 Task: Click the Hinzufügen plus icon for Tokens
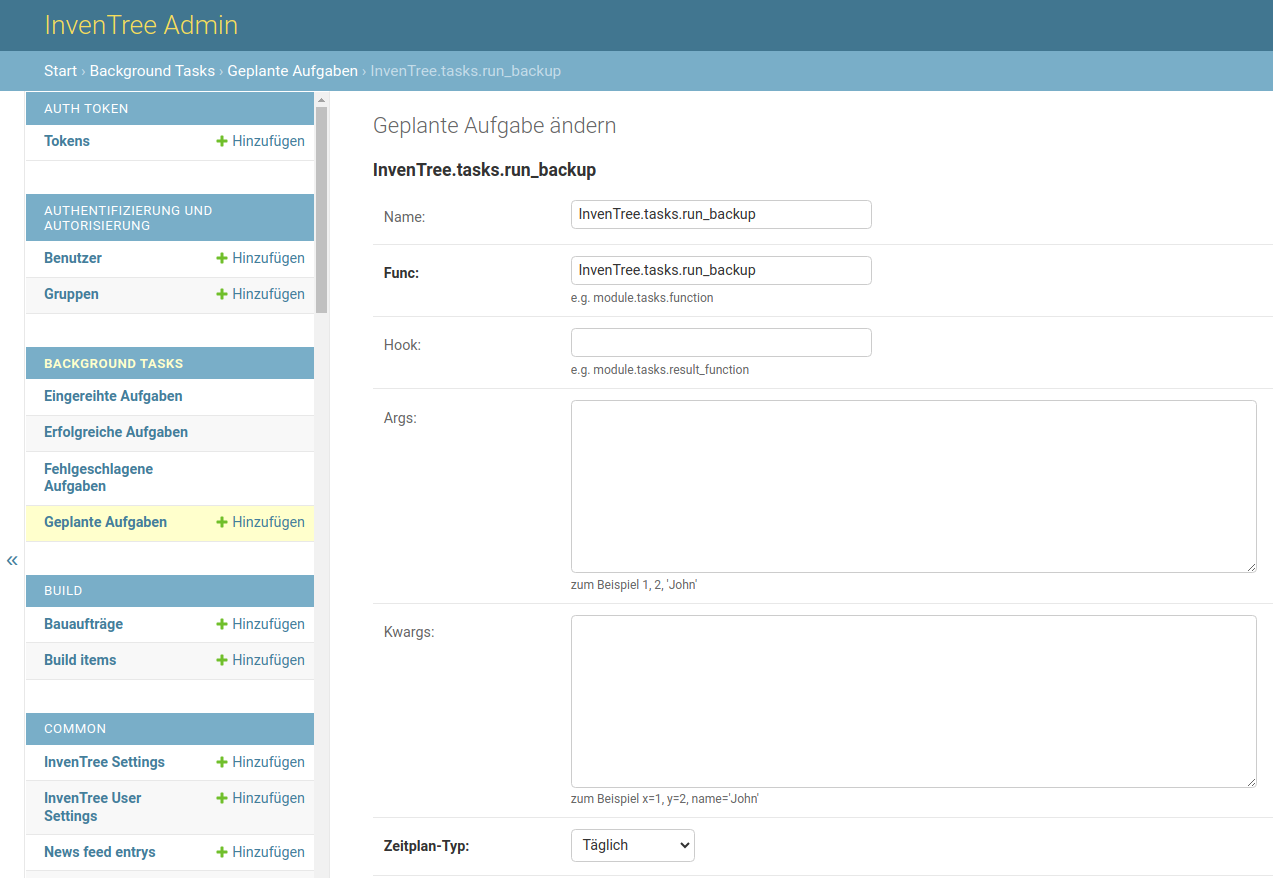point(222,141)
